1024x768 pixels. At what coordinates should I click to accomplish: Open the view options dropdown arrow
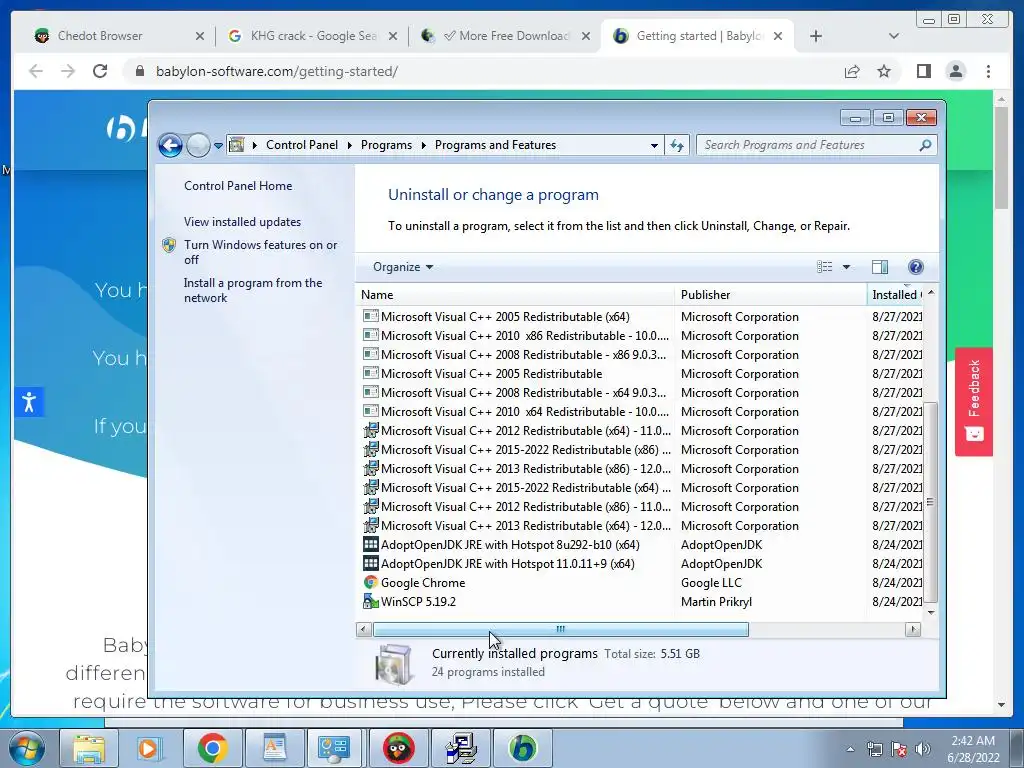[x=846, y=266]
